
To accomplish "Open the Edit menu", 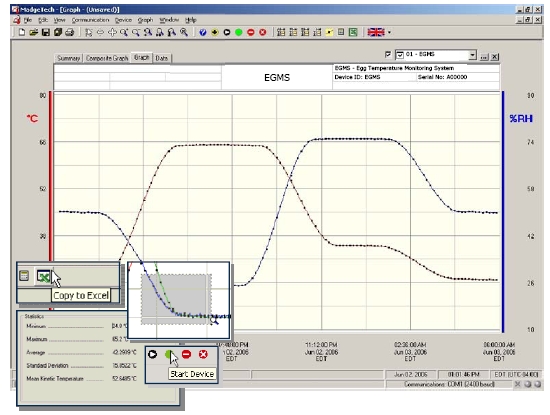I will coord(43,20).
